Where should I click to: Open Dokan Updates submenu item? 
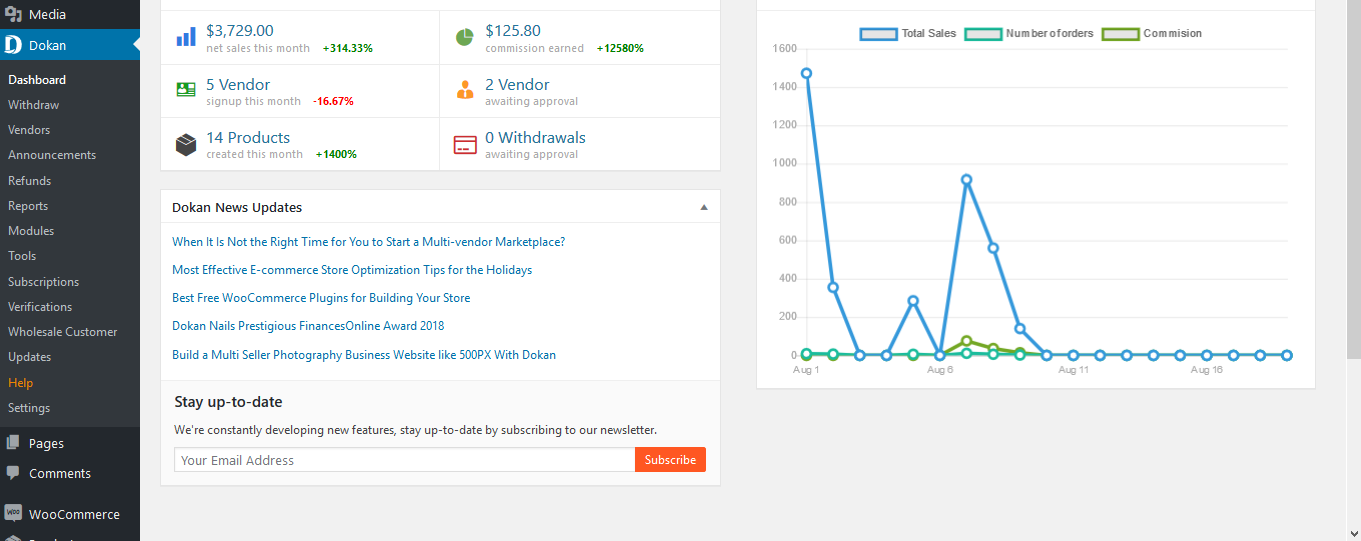click(29, 357)
